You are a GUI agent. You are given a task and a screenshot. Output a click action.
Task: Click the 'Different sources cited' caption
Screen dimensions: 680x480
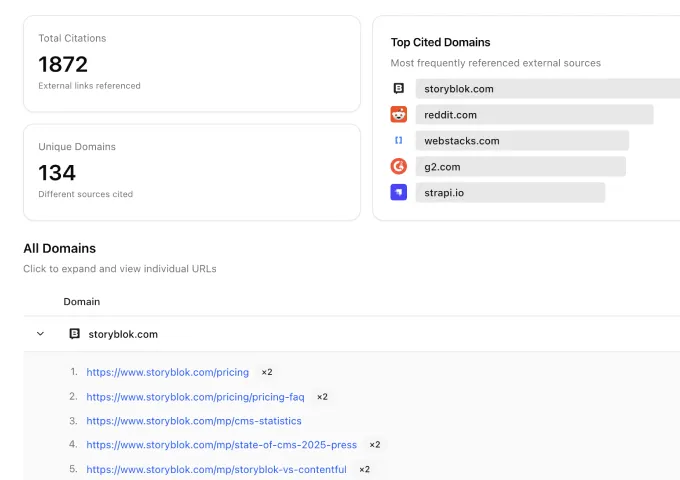[x=85, y=194]
